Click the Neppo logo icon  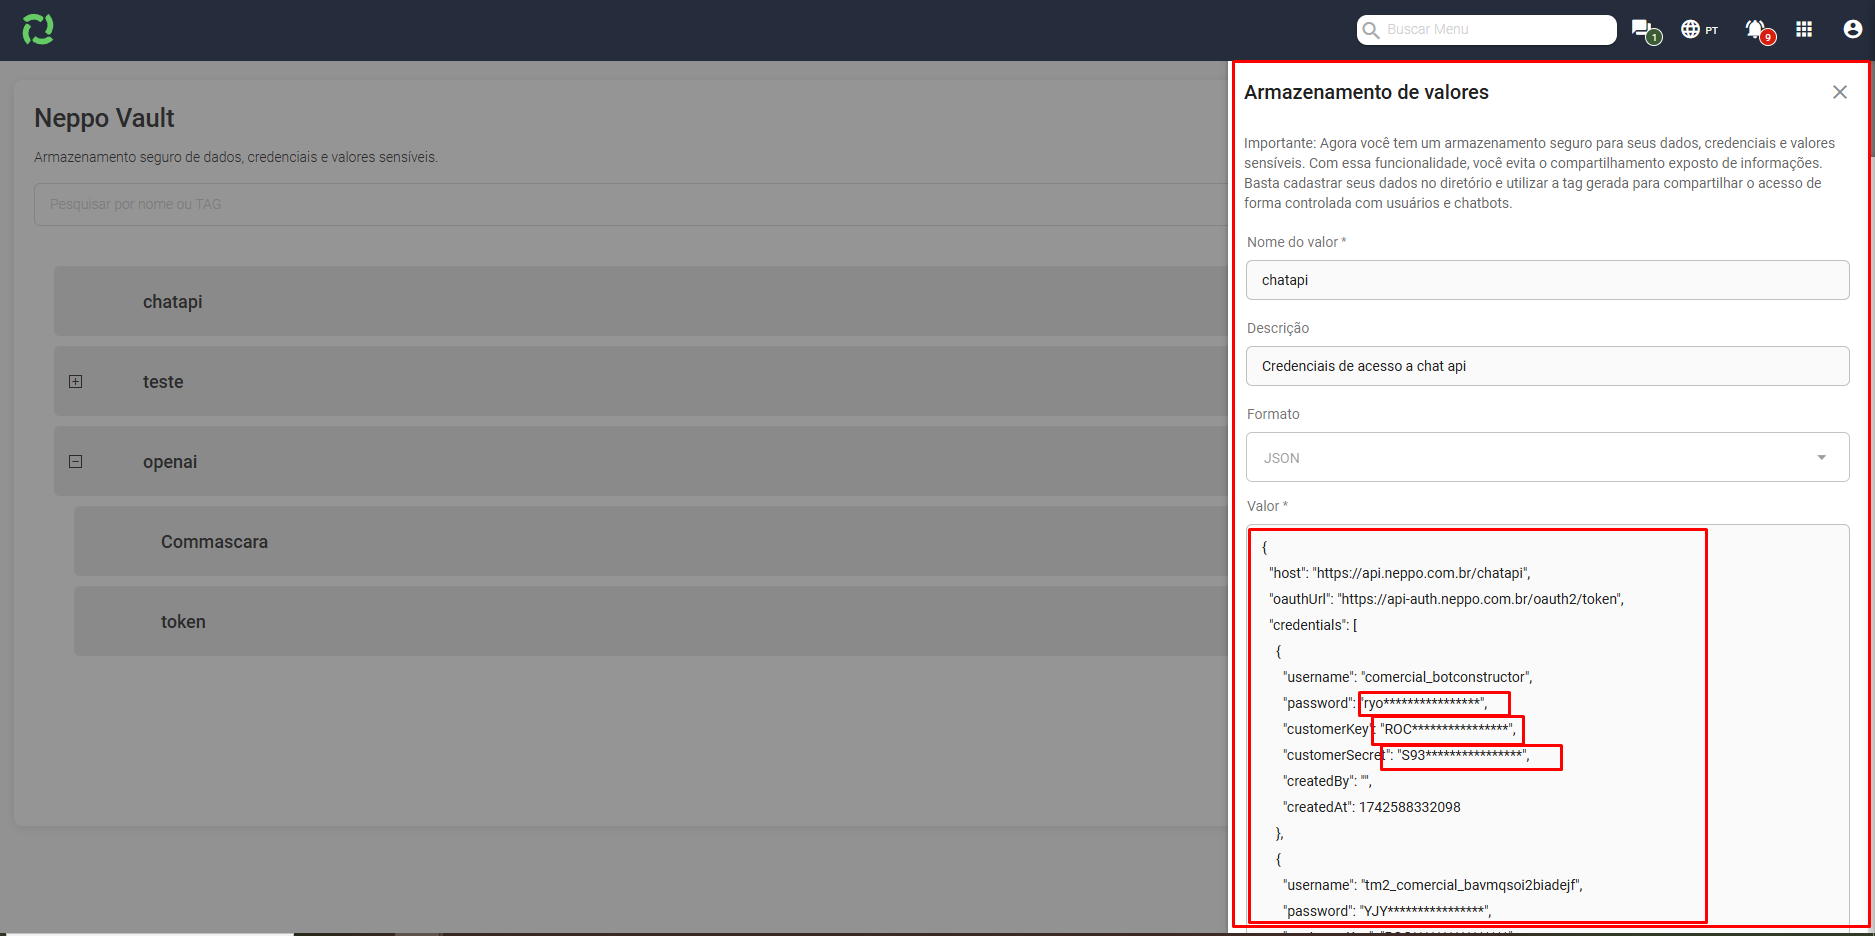pos(38,29)
